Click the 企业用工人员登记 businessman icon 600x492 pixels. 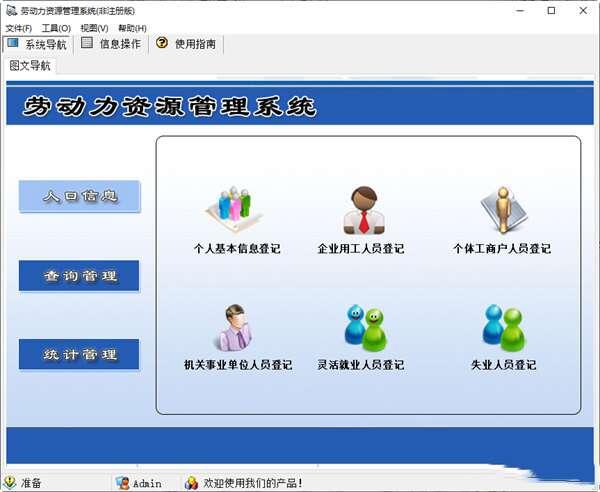[361, 209]
